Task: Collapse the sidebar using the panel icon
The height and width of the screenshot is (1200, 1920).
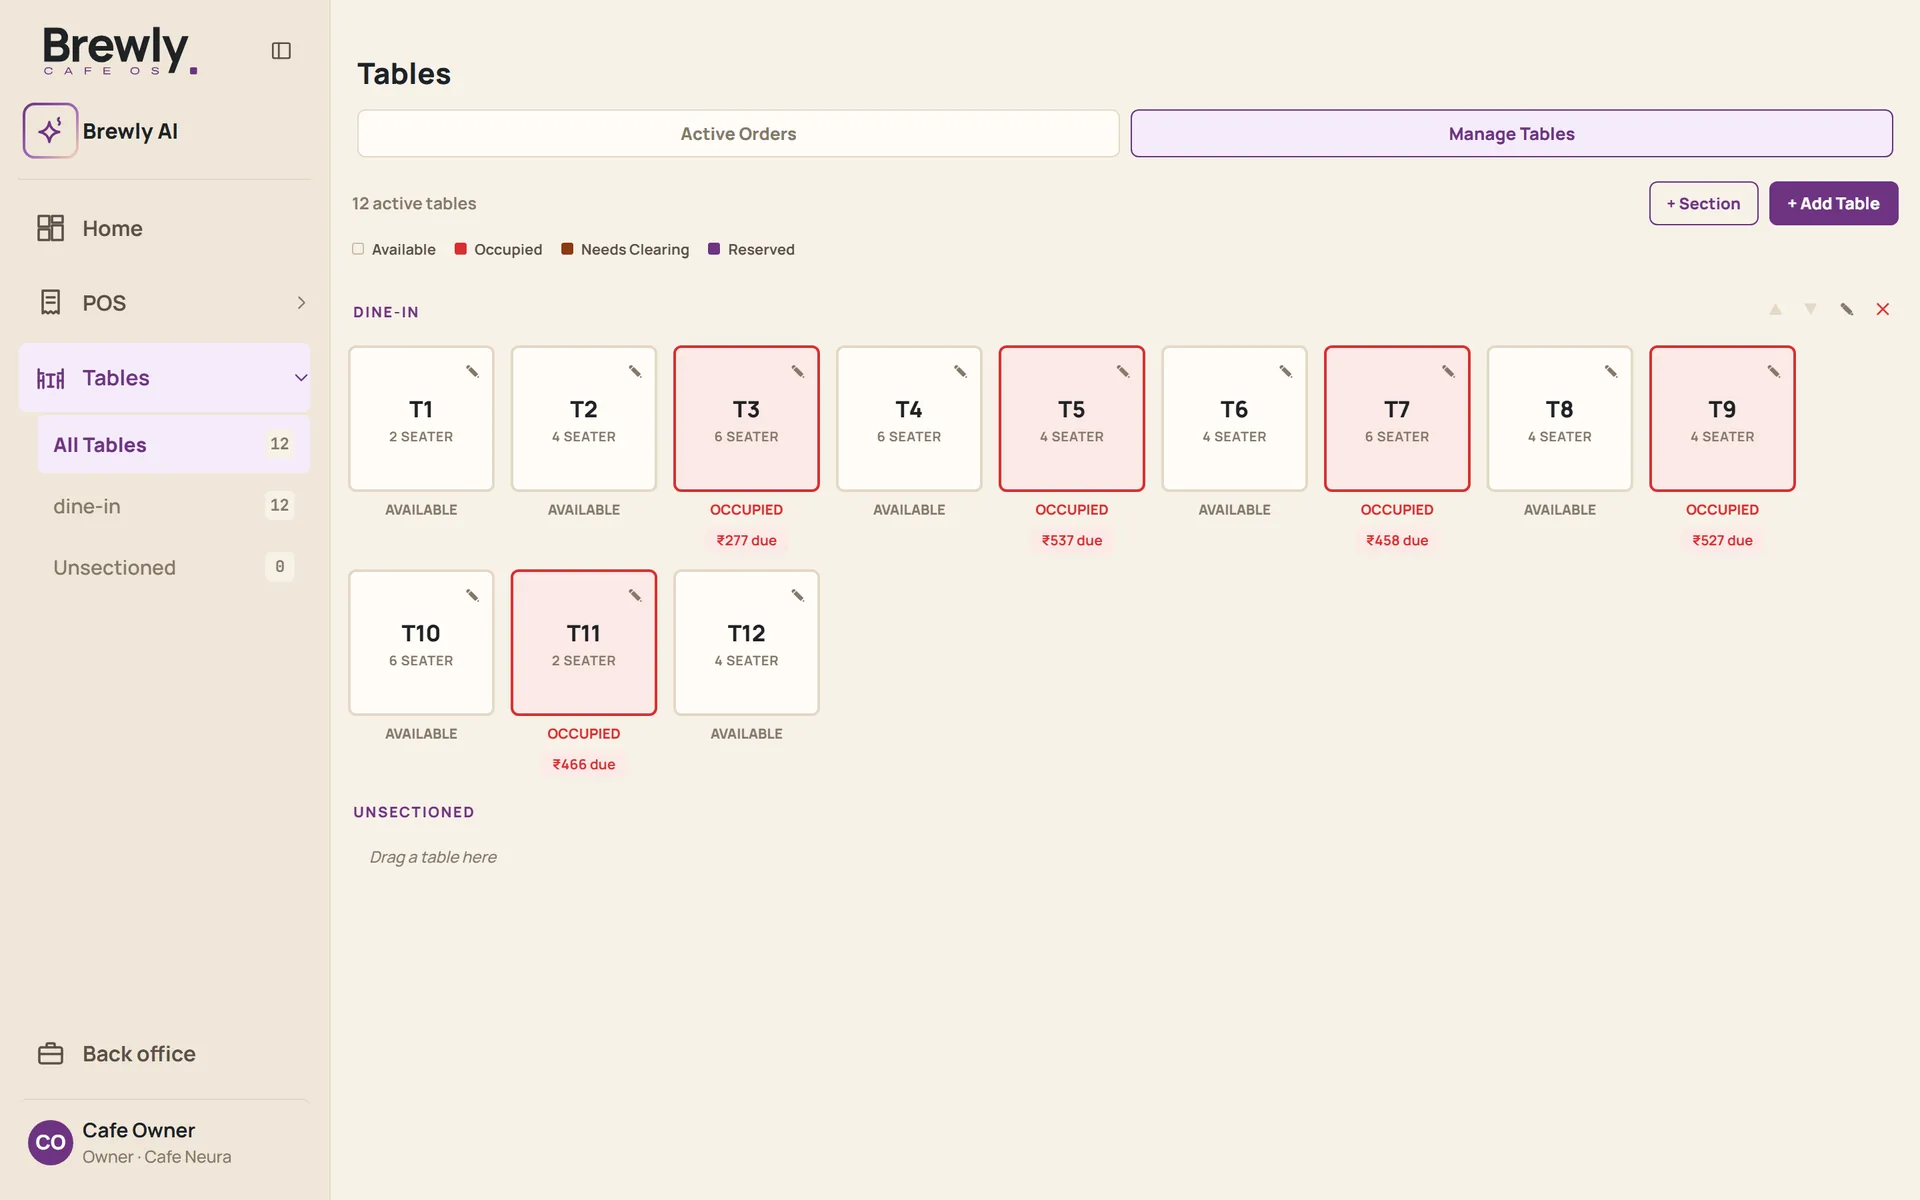Action: (x=281, y=51)
